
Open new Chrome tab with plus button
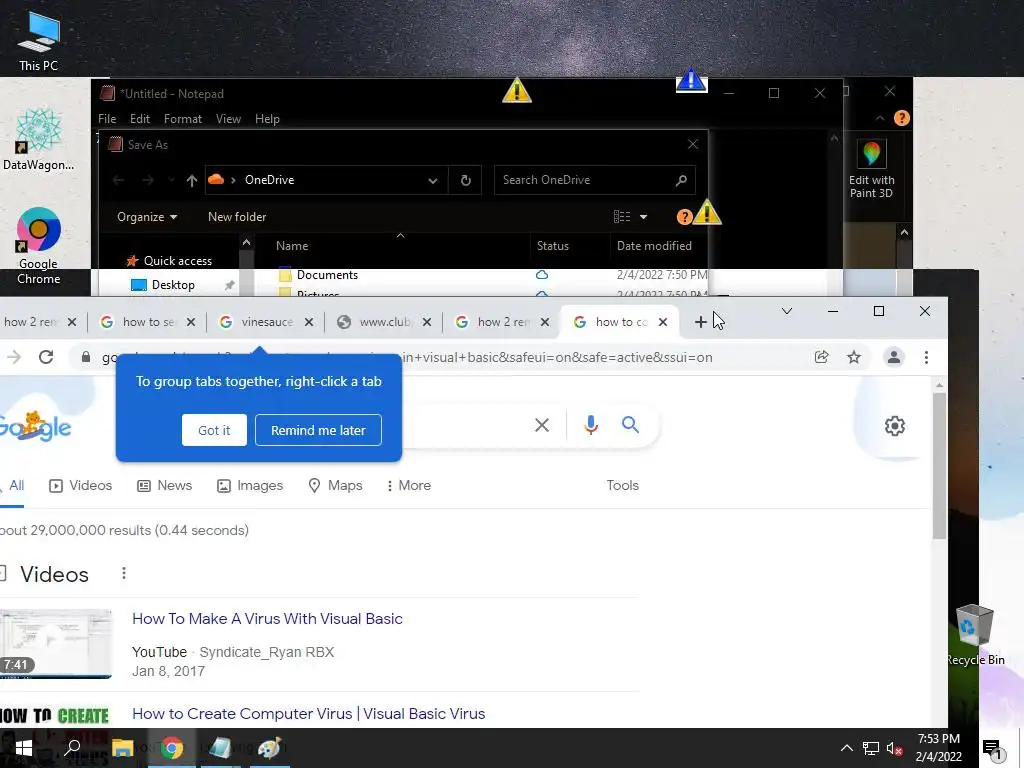tap(700, 322)
